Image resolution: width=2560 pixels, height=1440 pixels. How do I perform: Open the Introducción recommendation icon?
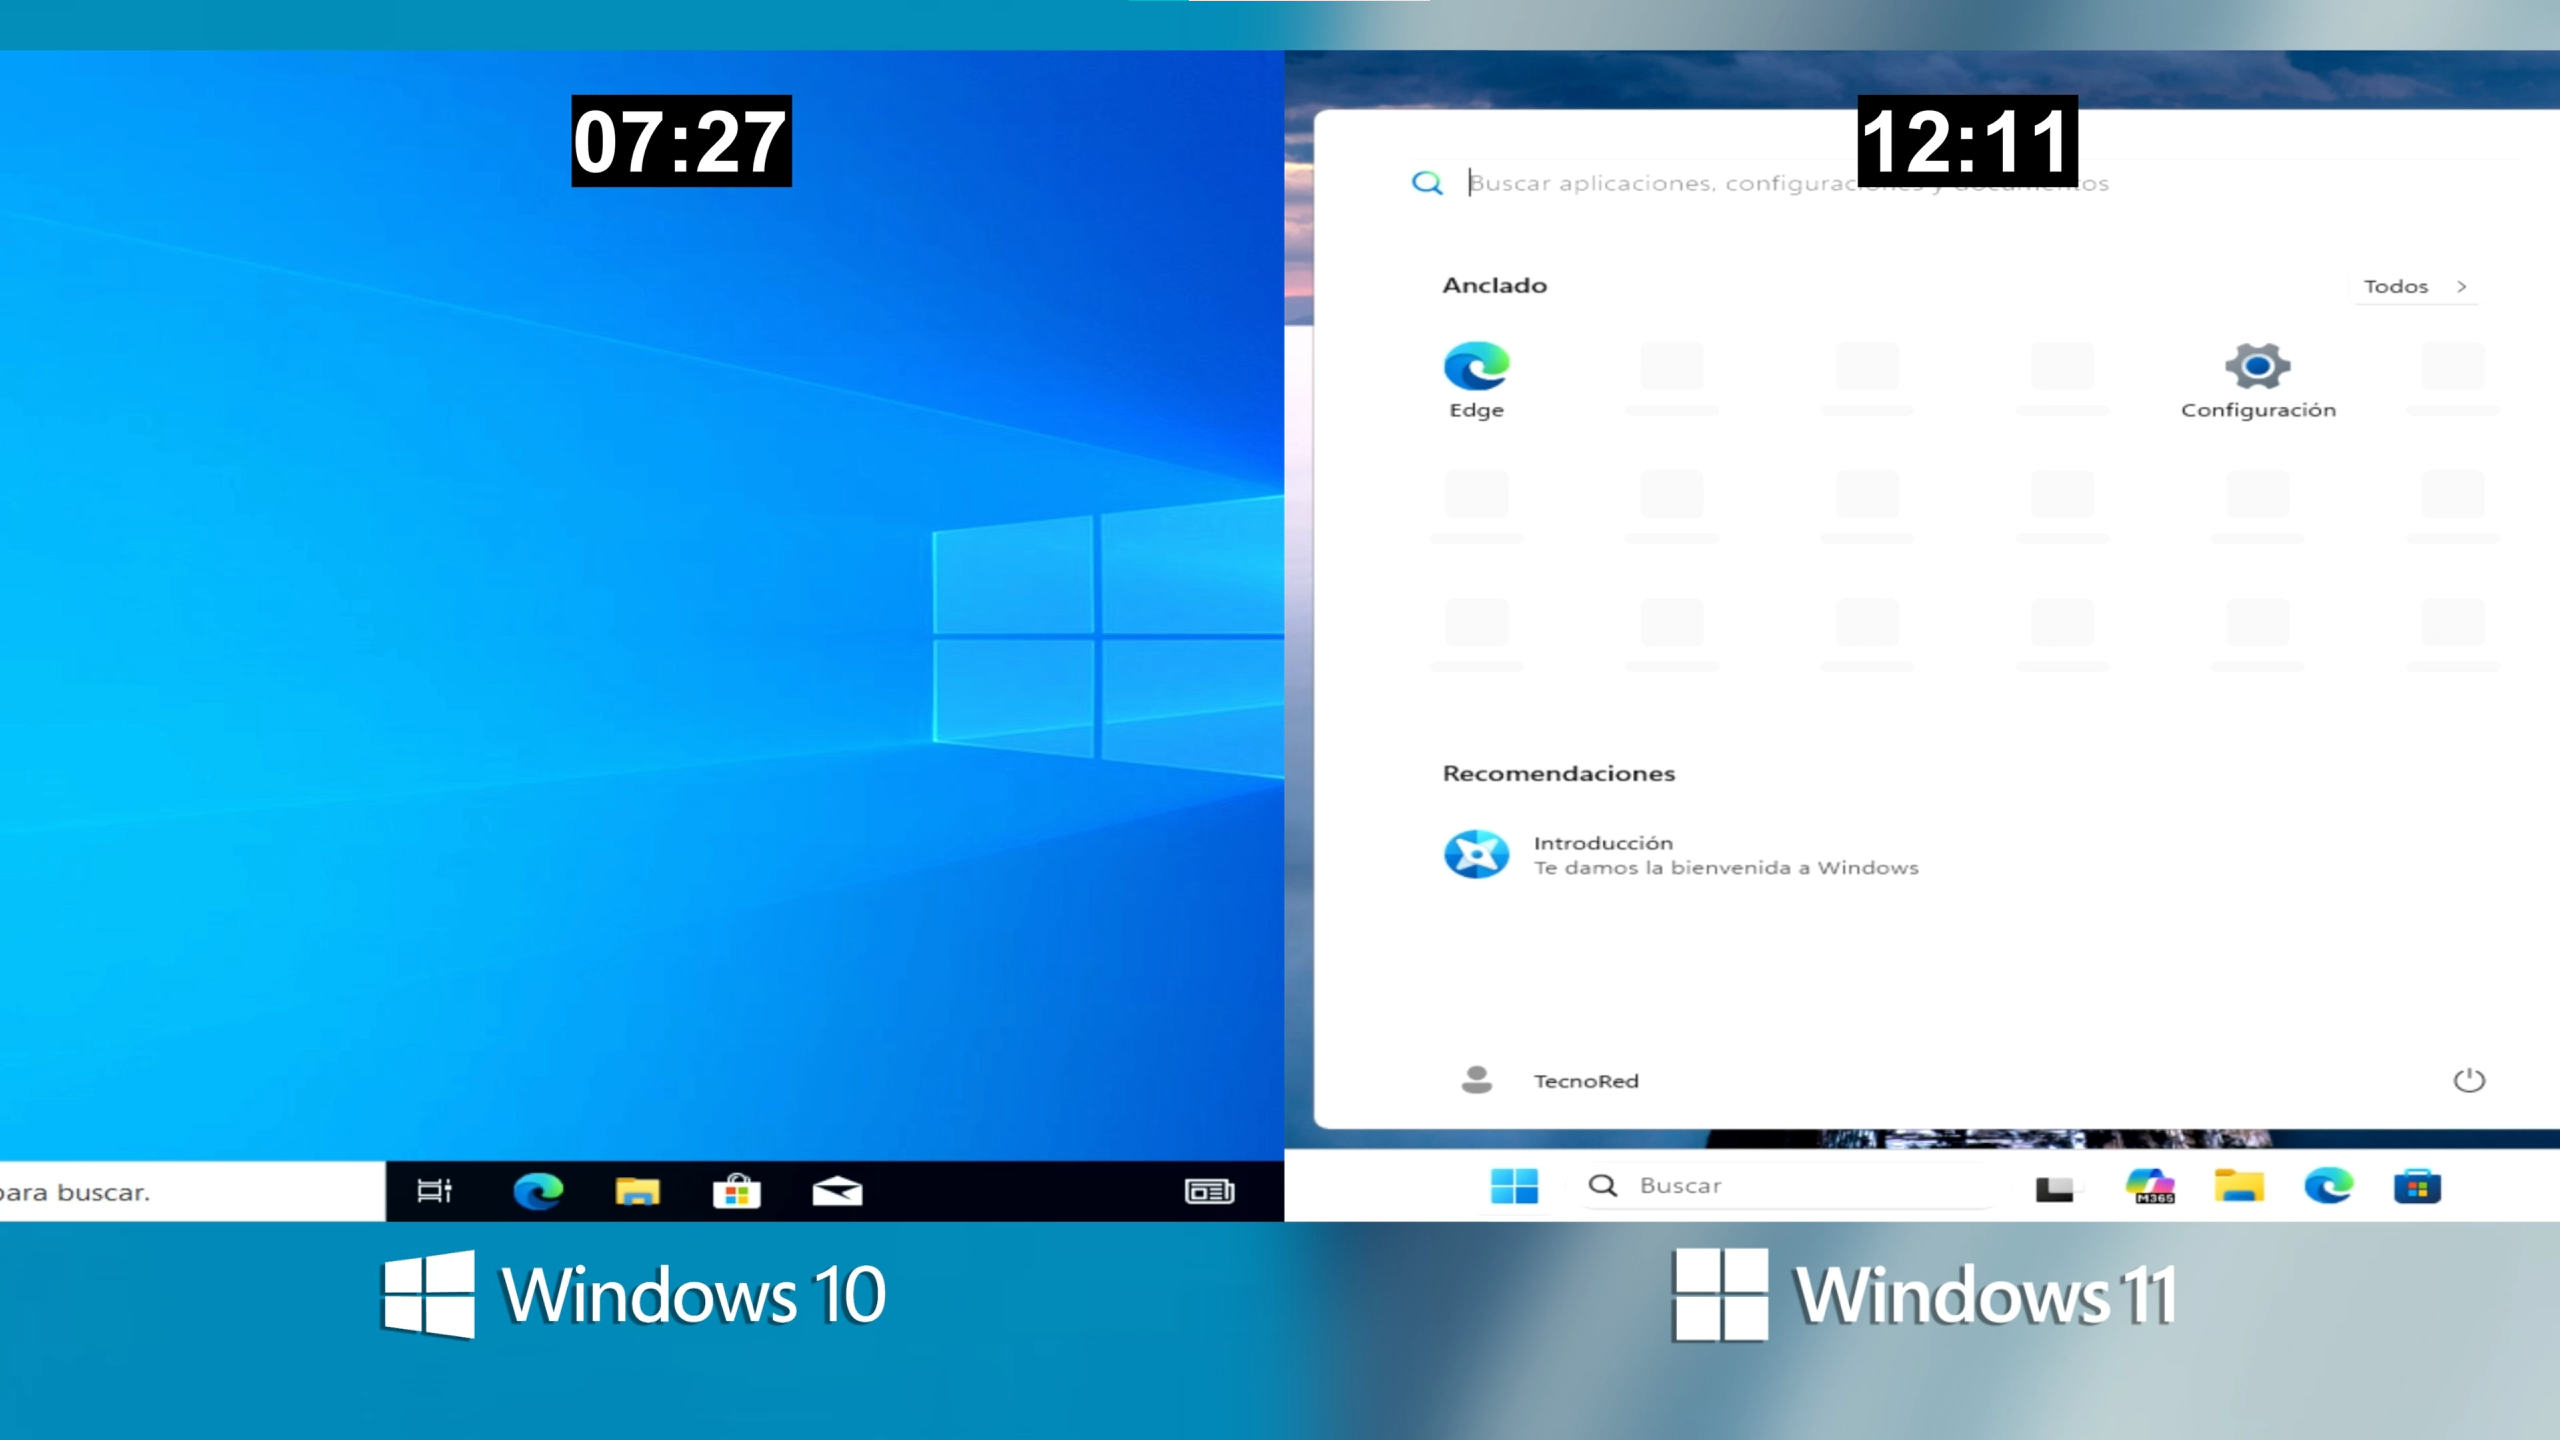point(1476,855)
